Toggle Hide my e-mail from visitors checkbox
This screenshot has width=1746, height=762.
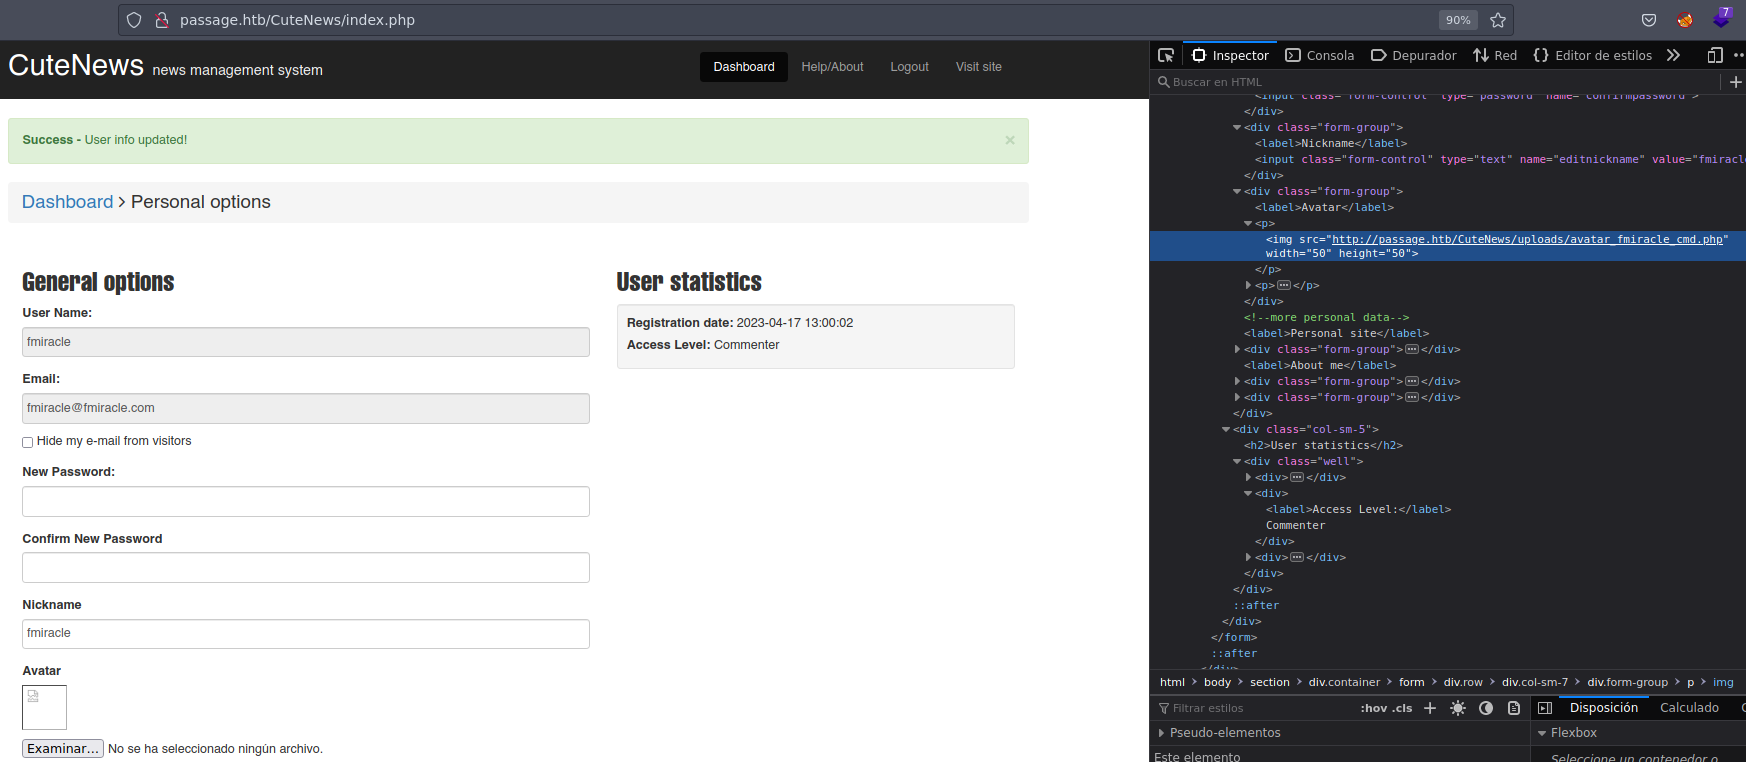28,442
